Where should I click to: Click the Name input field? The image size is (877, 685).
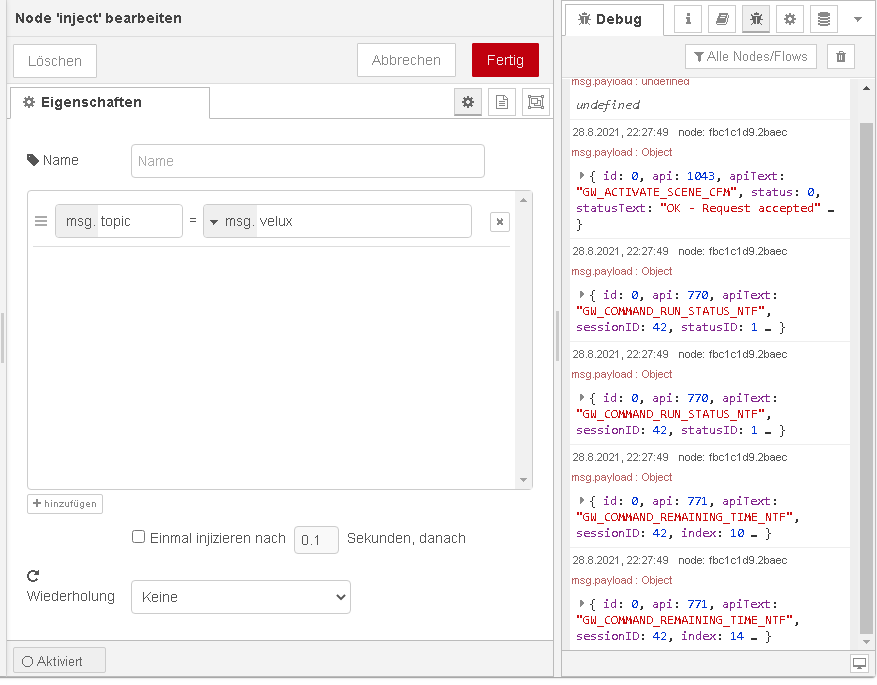pyautogui.click(x=307, y=161)
